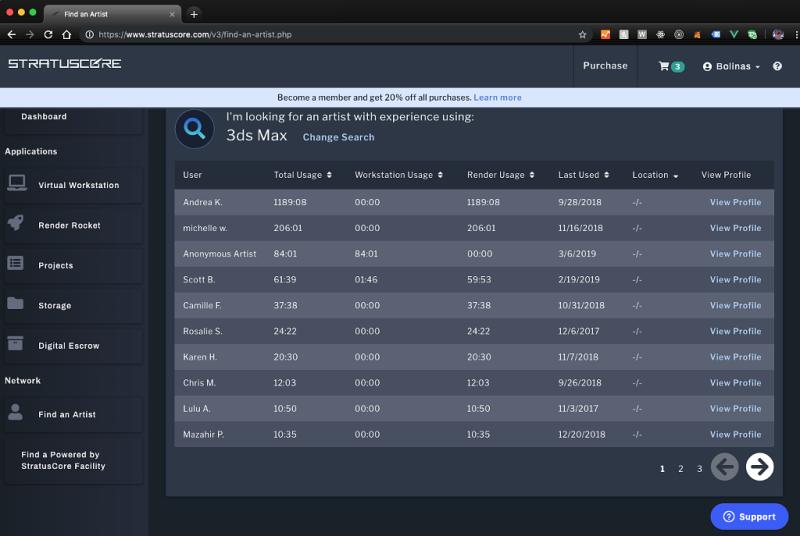Bookmark this page with the star icon
Image resolution: width=800 pixels, height=536 pixels.
click(583, 34)
